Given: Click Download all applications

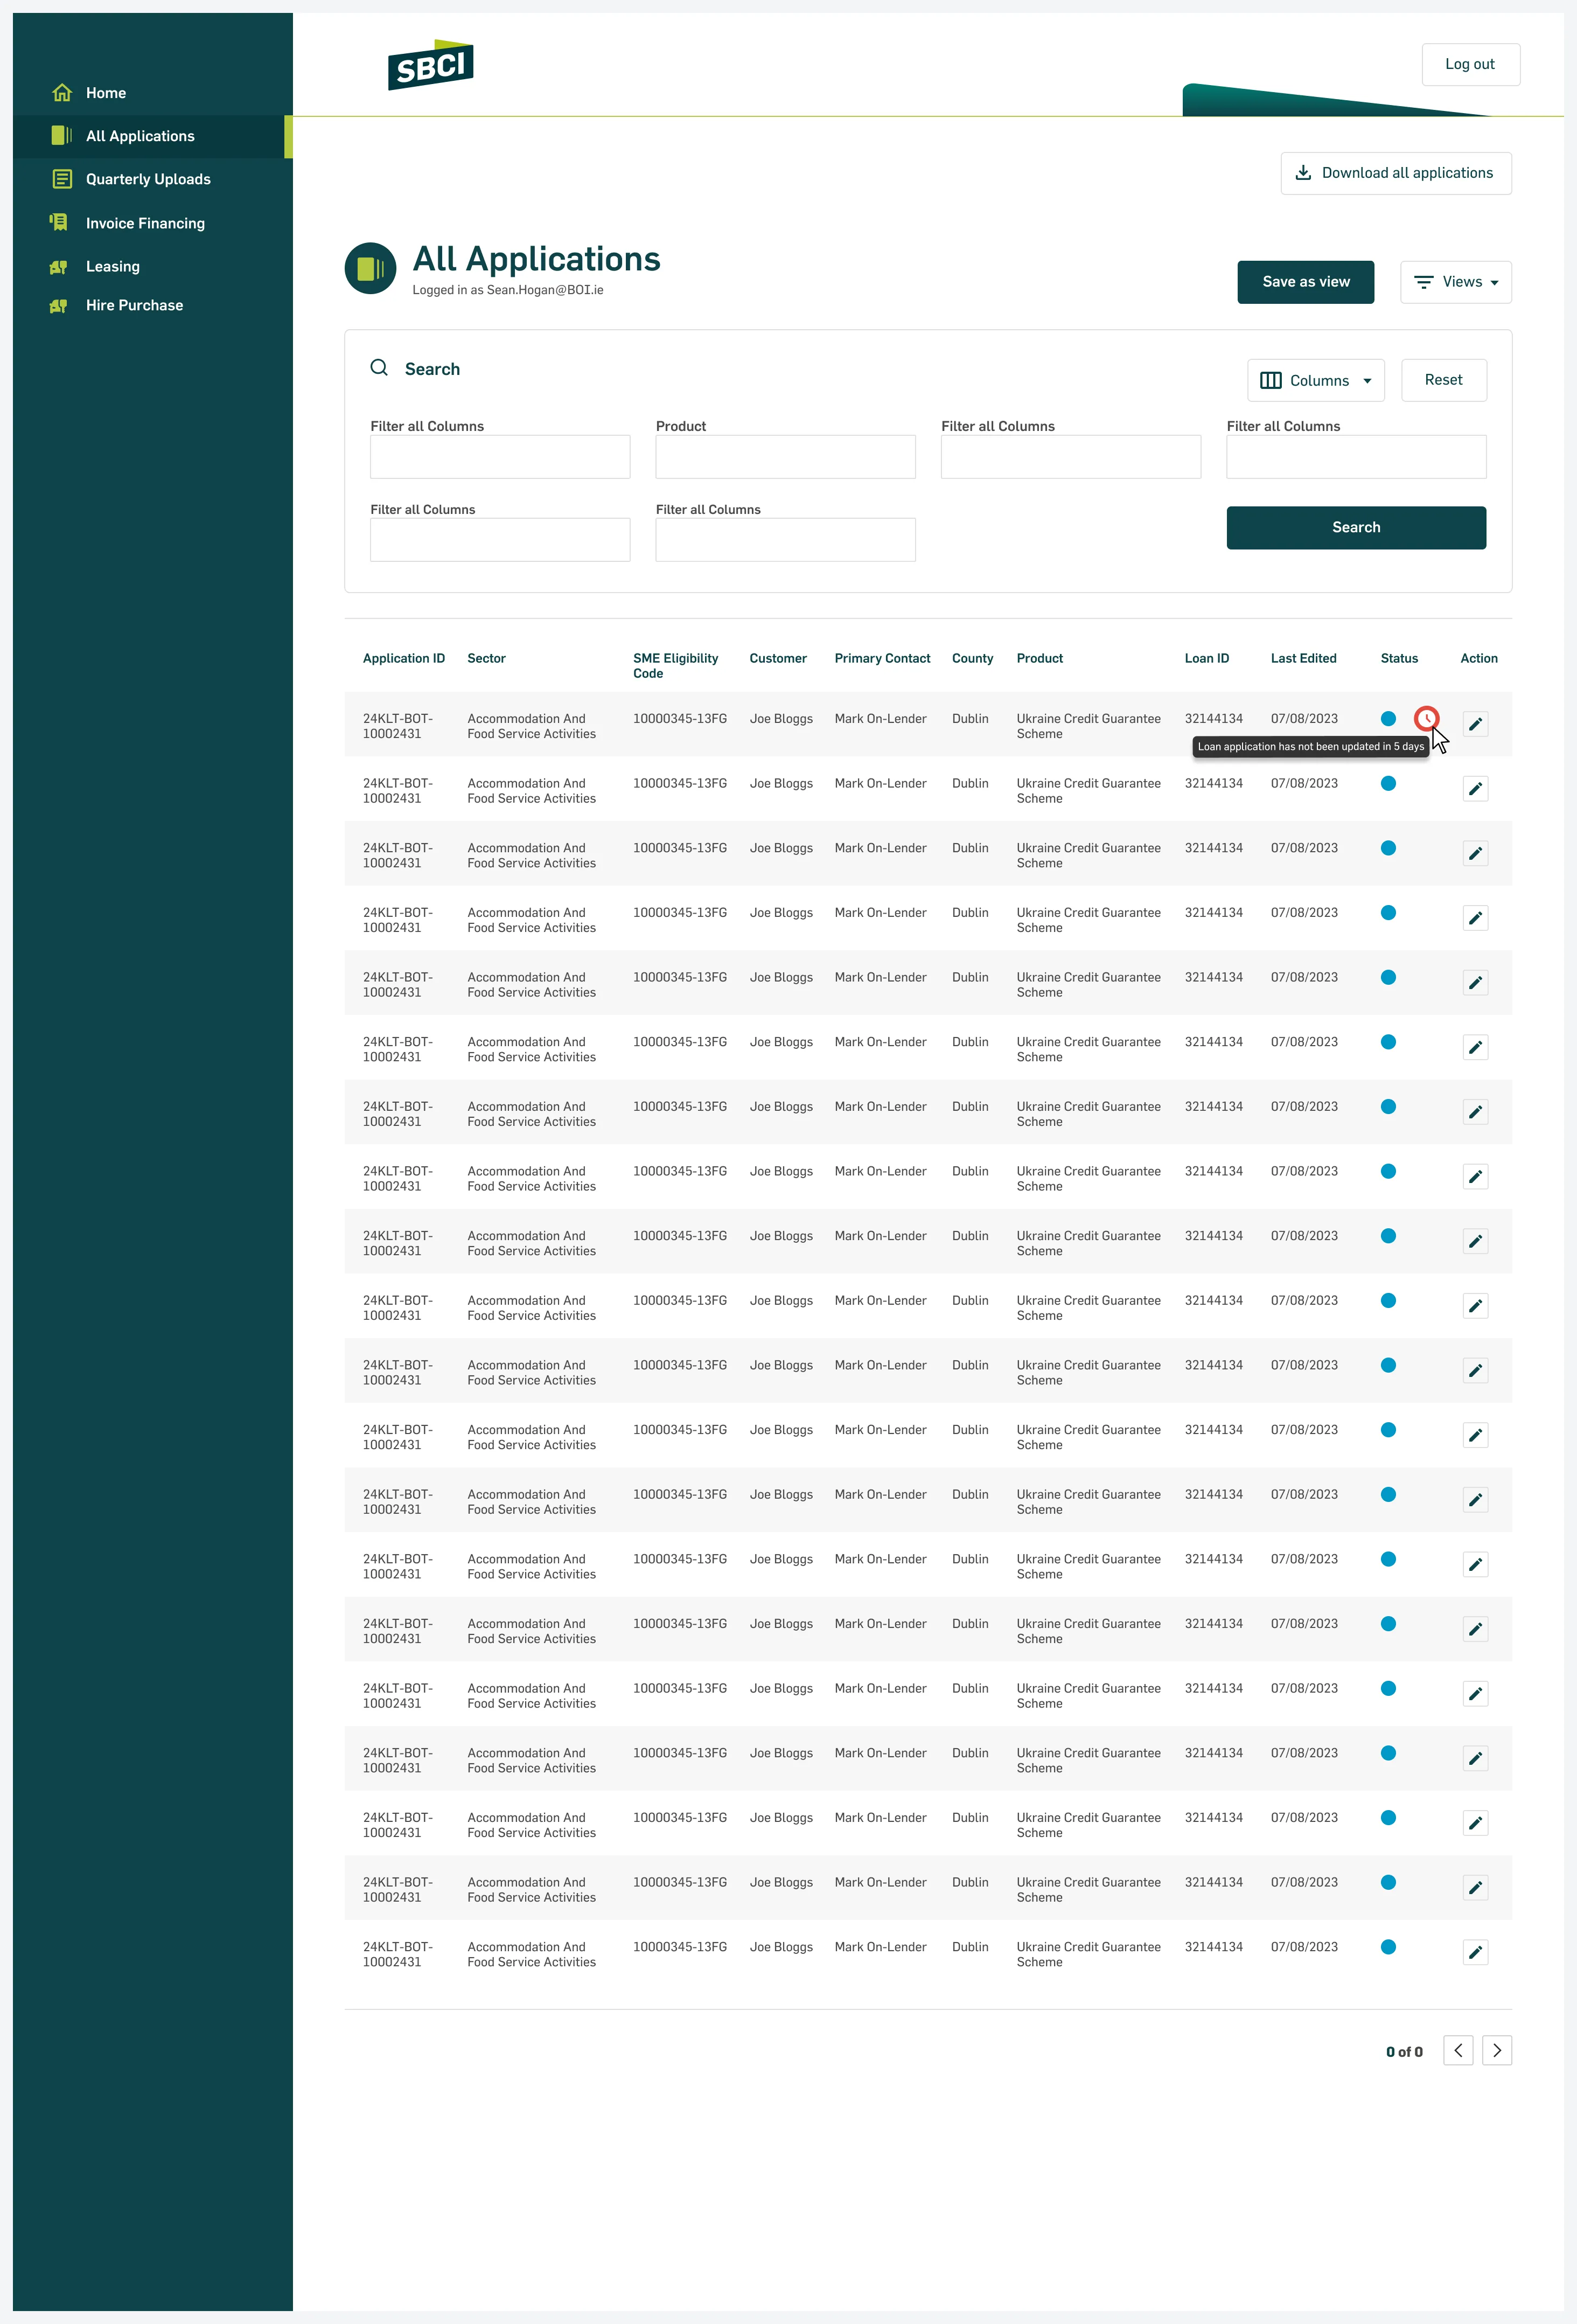Looking at the screenshot, I should tap(1396, 173).
